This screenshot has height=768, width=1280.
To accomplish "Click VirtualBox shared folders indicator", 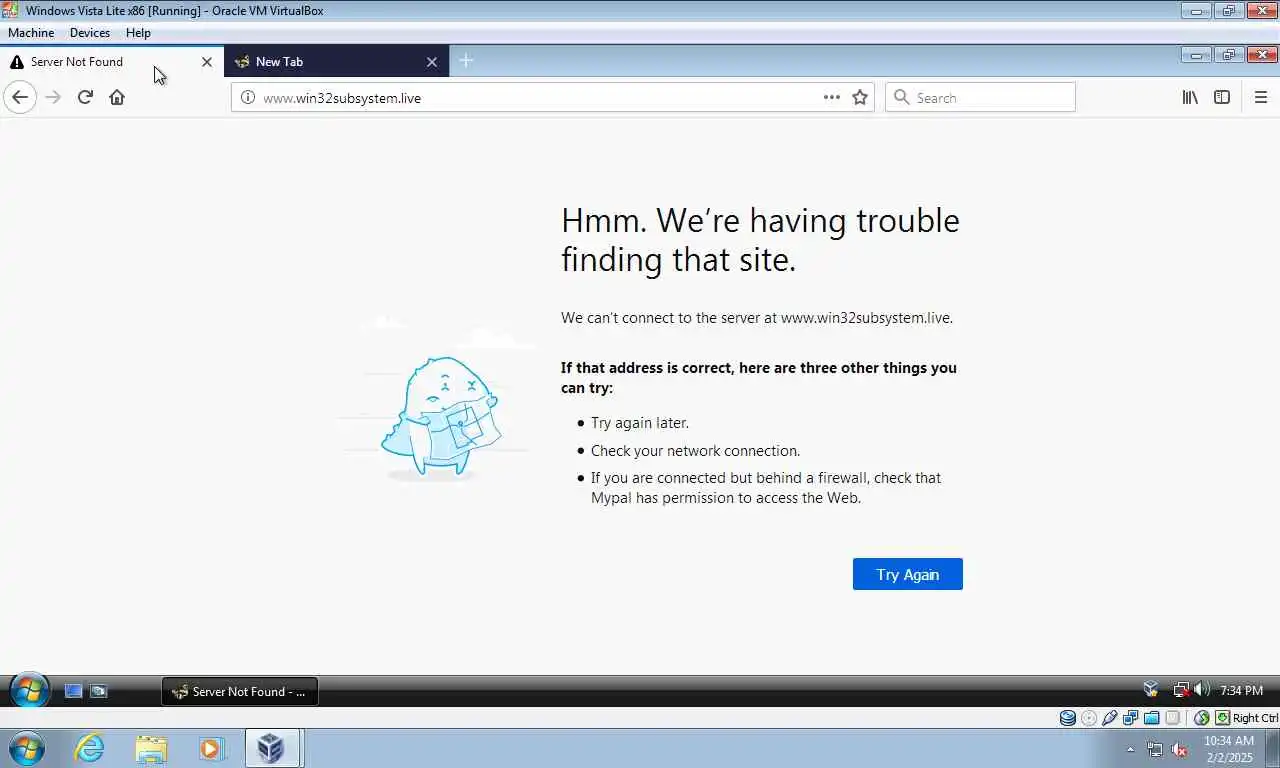I will [x=1152, y=718].
